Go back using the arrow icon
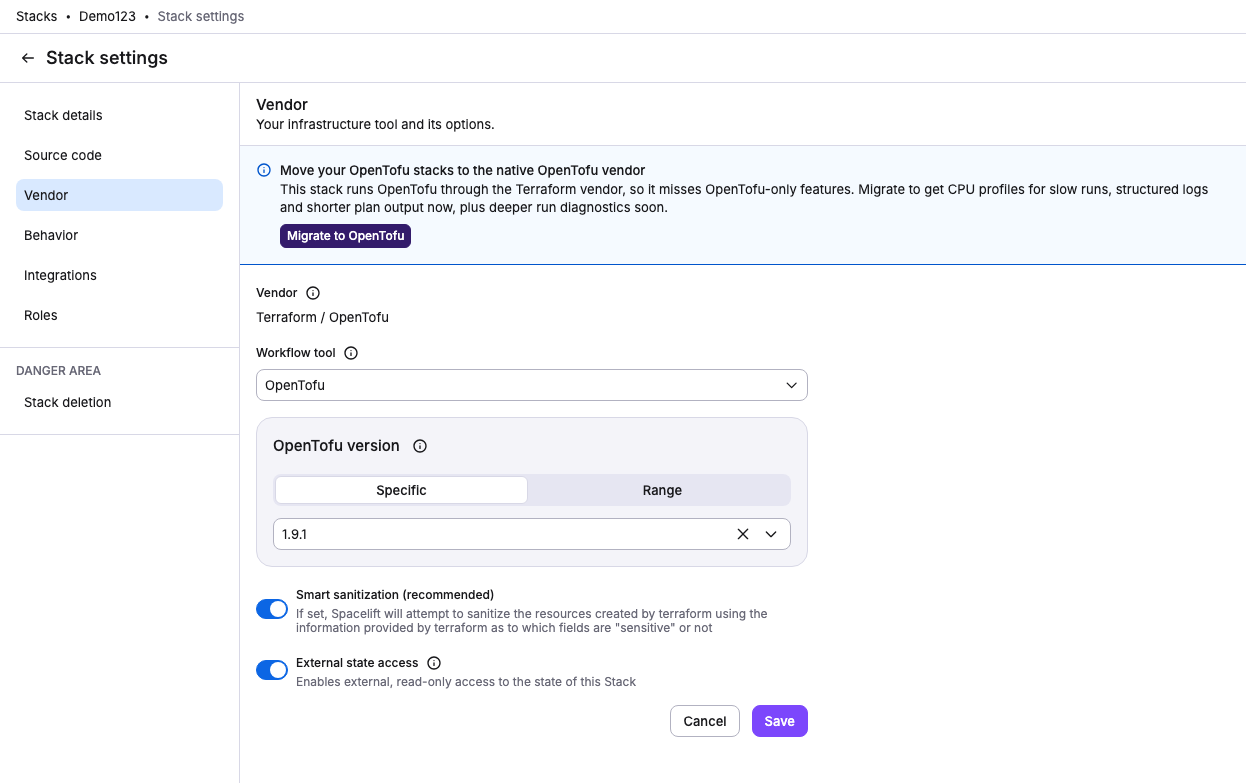The width and height of the screenshot is (1246, 783). click(28, 58)
